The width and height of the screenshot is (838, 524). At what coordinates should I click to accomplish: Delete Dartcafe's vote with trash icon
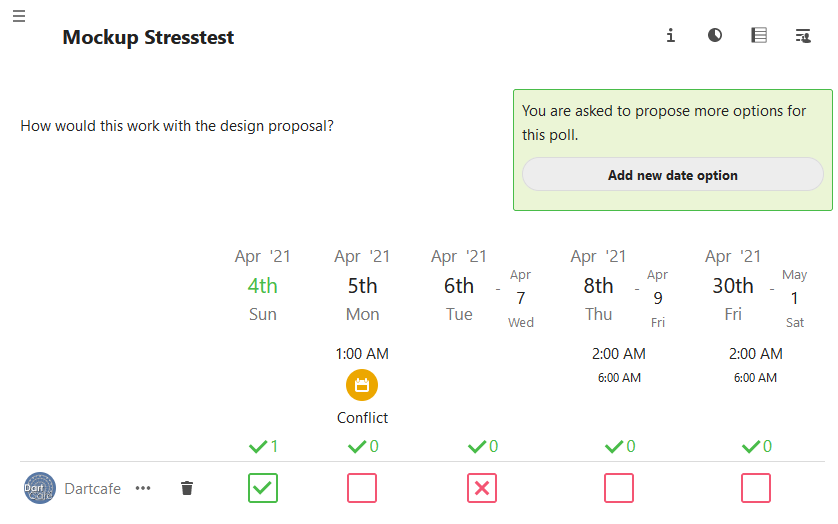pyautogui.click(x=187, y=488)
